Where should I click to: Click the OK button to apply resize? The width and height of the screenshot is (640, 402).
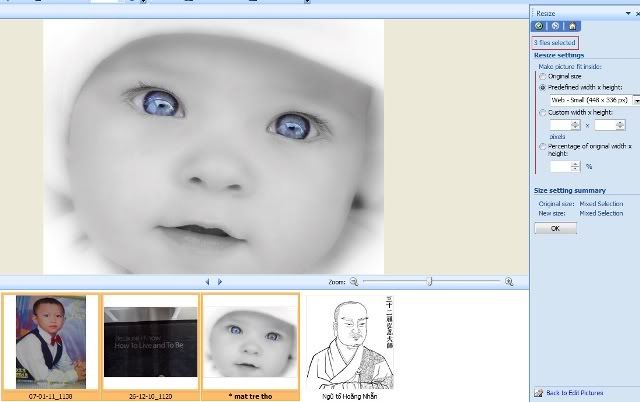coord(555,228)
